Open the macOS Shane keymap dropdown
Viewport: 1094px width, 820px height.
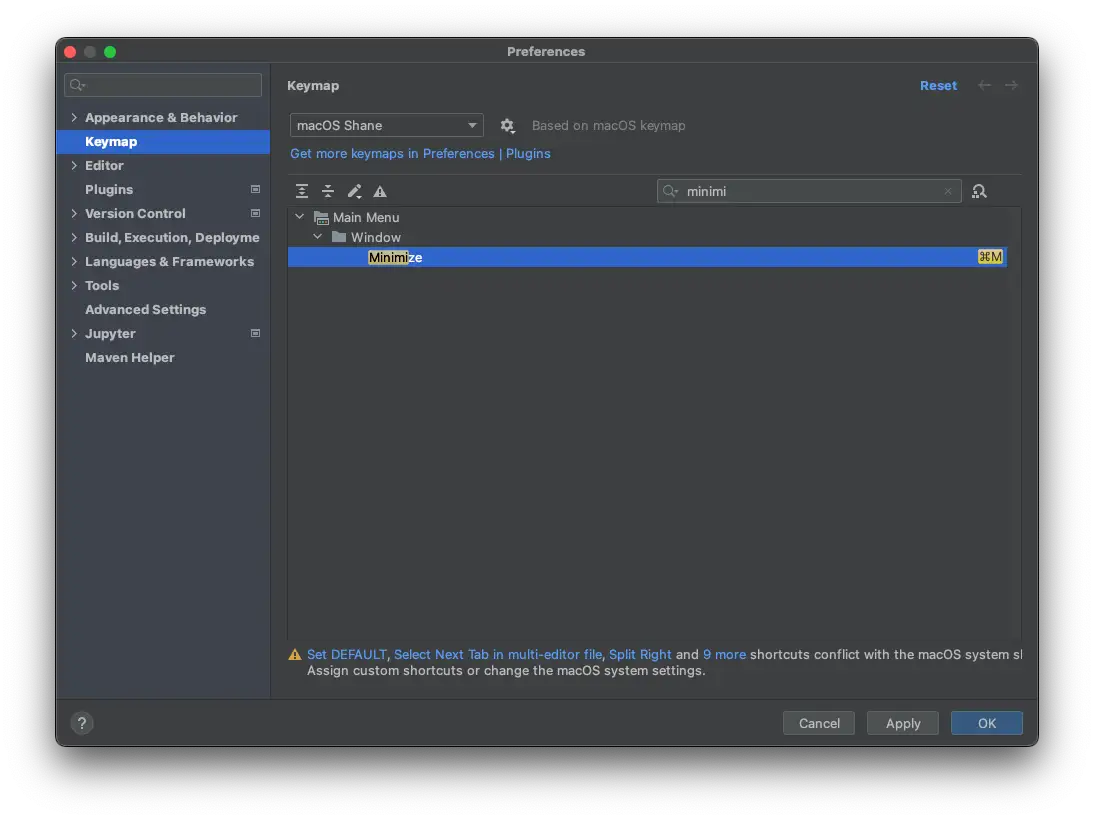pyautogui.click(x=387, y=126)
